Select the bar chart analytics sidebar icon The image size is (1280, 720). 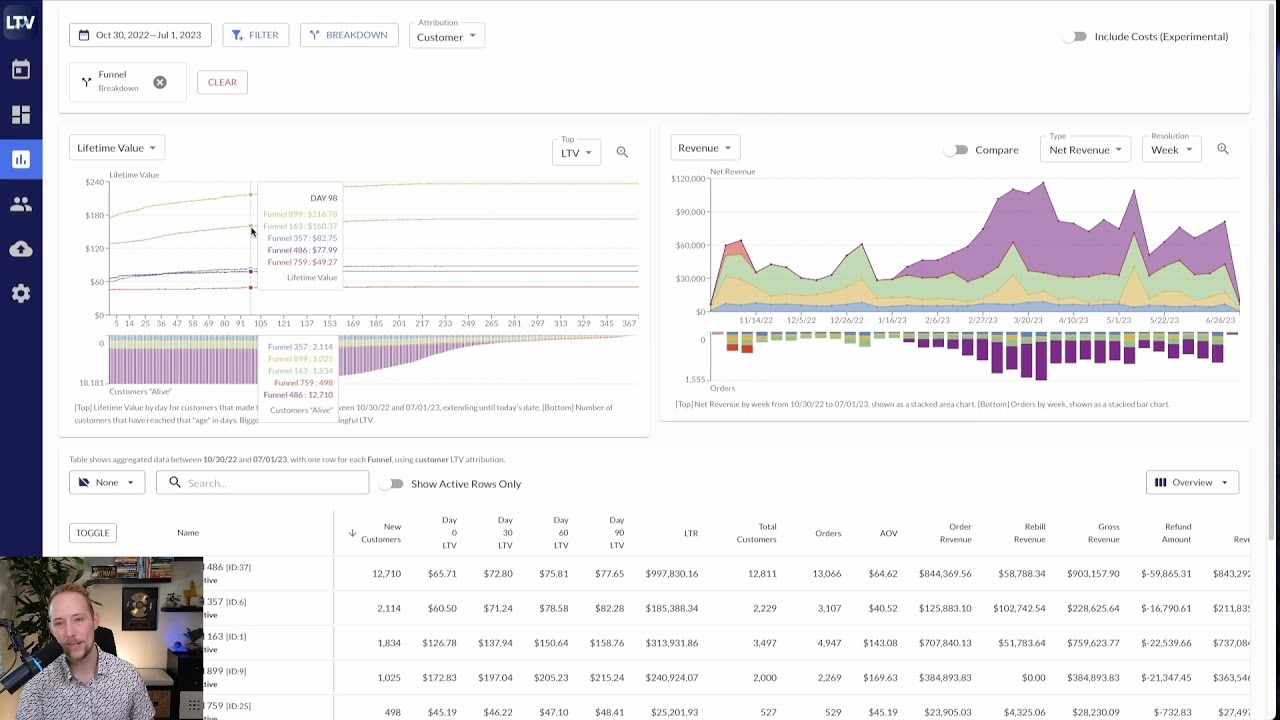[x=21, y=159]
